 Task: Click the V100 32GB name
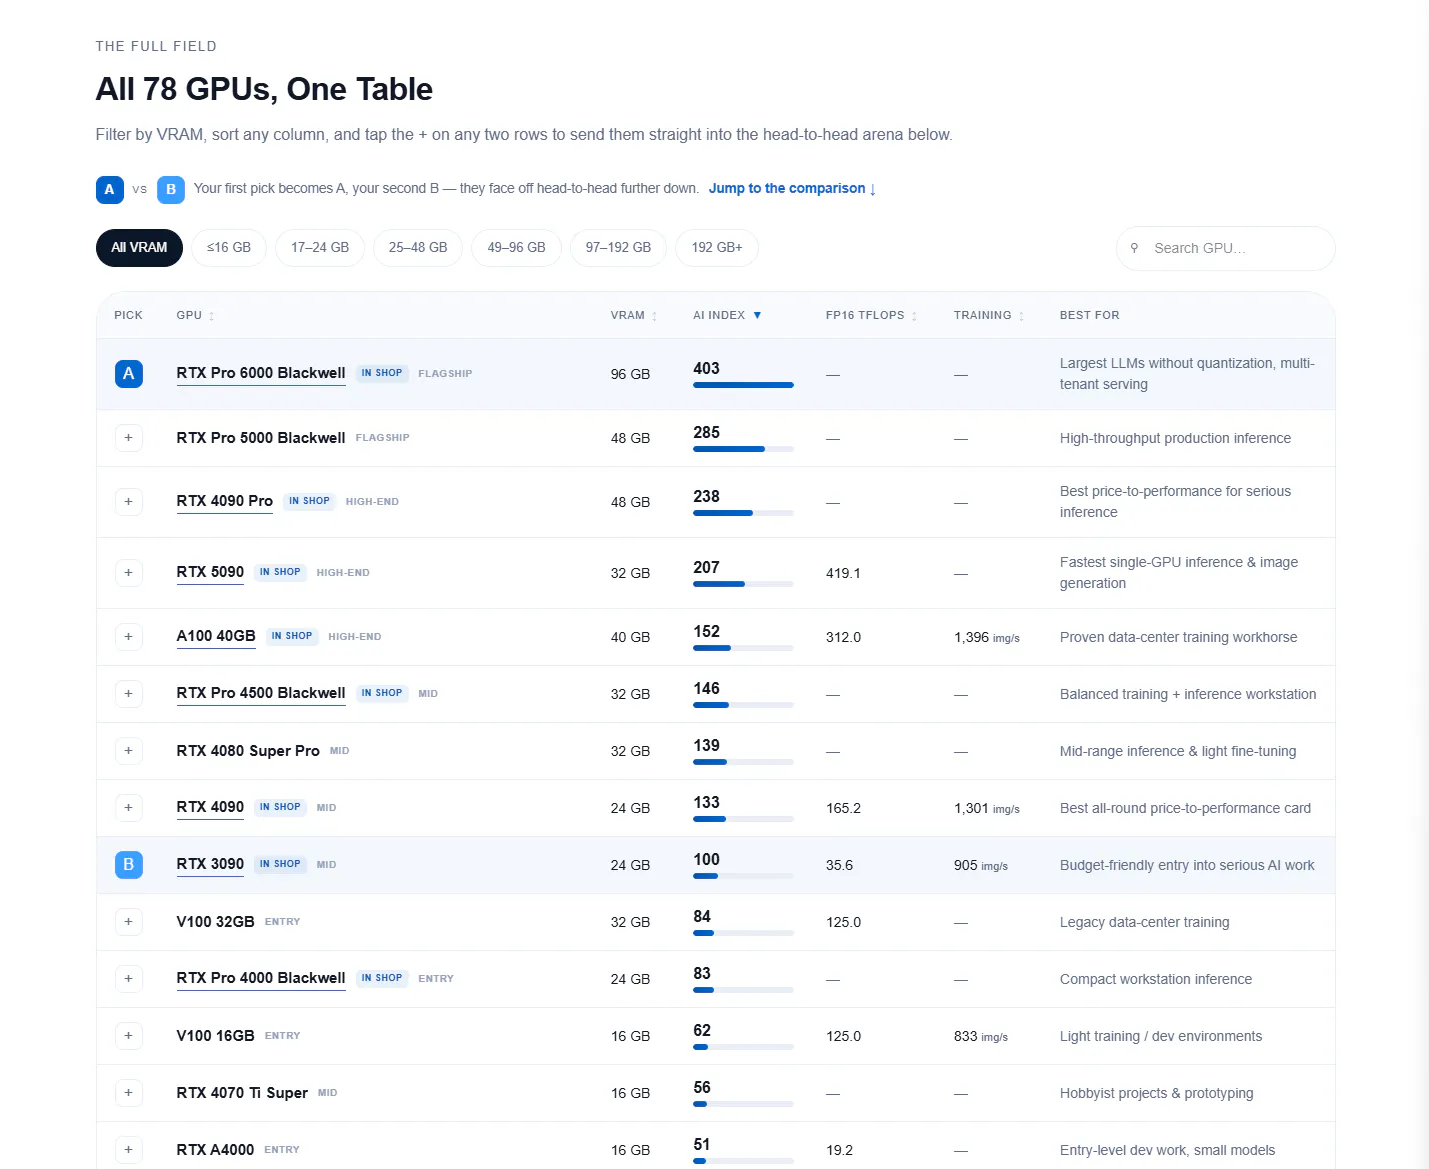point(215,922)
